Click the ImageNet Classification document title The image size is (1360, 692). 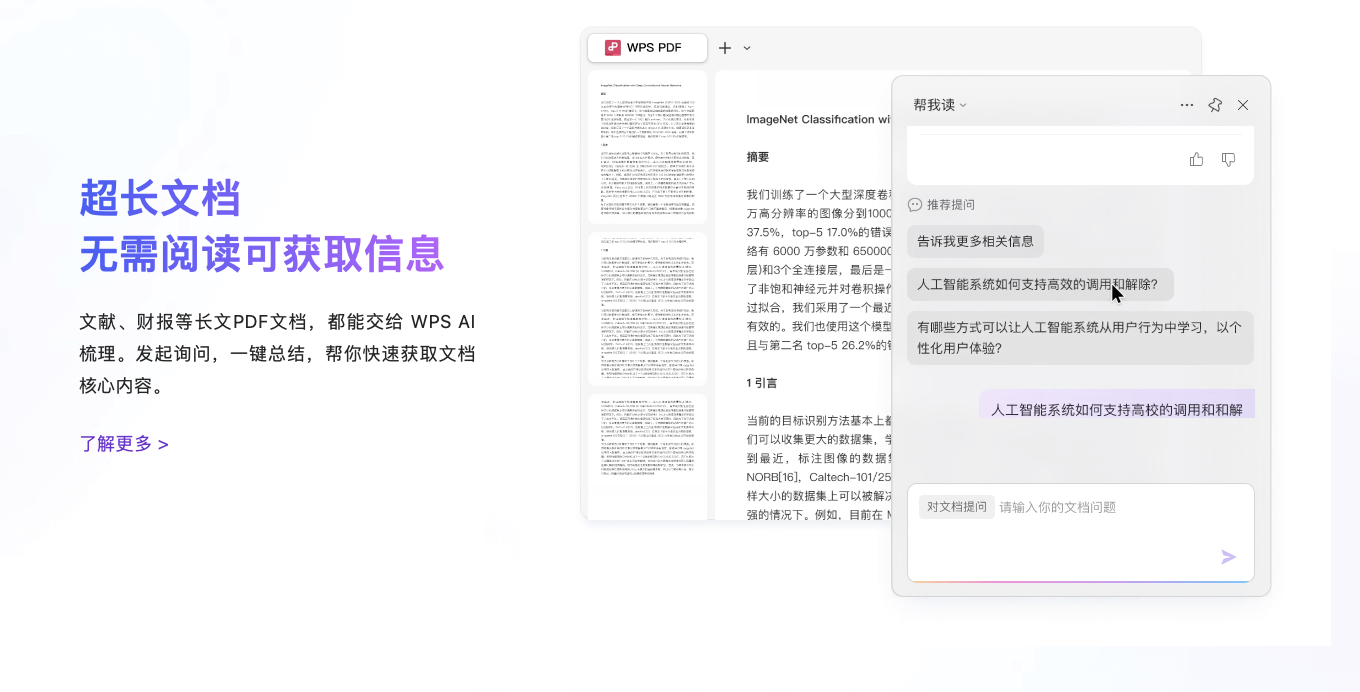[818, 119]
